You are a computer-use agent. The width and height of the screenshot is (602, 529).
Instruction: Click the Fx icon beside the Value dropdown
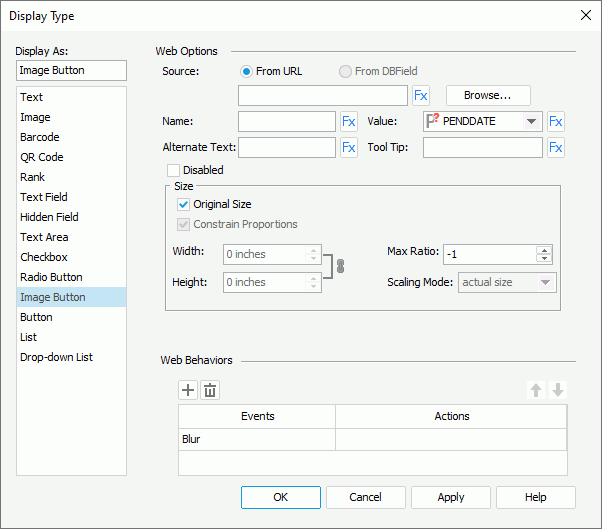(x=556, y=122)
